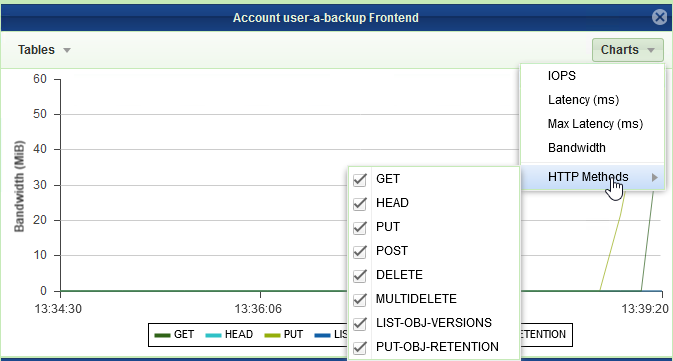Click the HEAD cyan legend swatch

pos(213,335)
